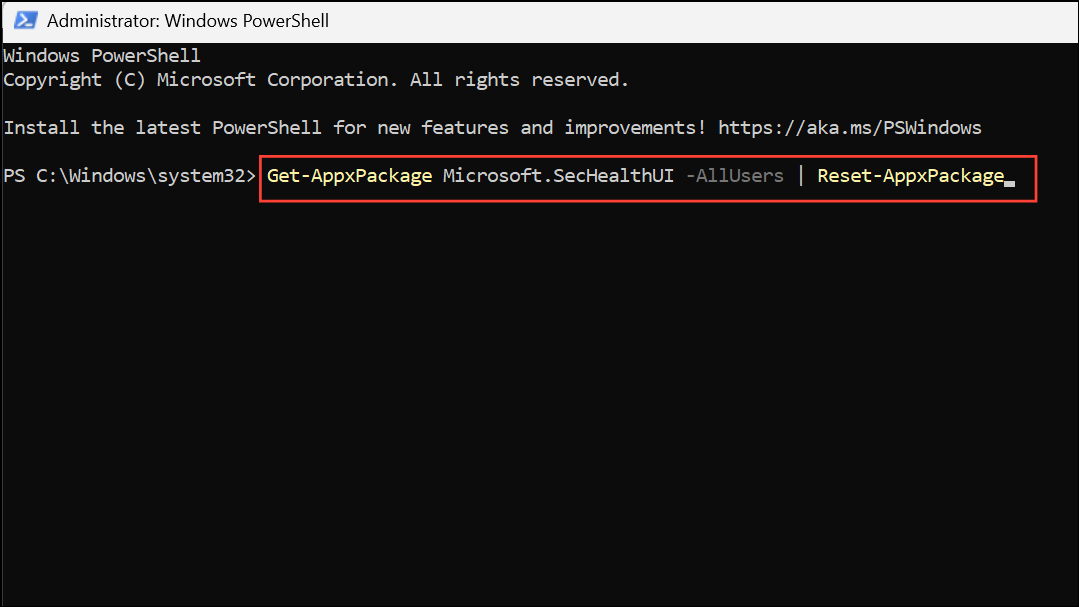Click "All rights reserved." text
The height and width of the screenshot is (607, 1079).
point(521,80)
